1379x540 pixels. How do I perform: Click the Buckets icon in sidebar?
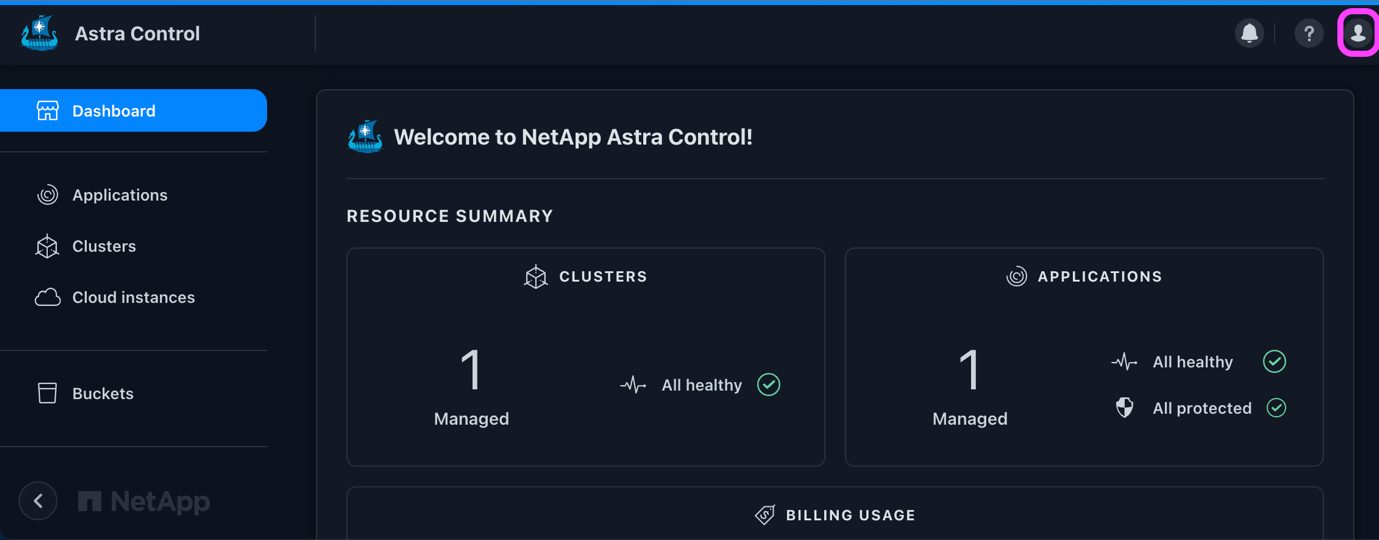pos(47,393)
